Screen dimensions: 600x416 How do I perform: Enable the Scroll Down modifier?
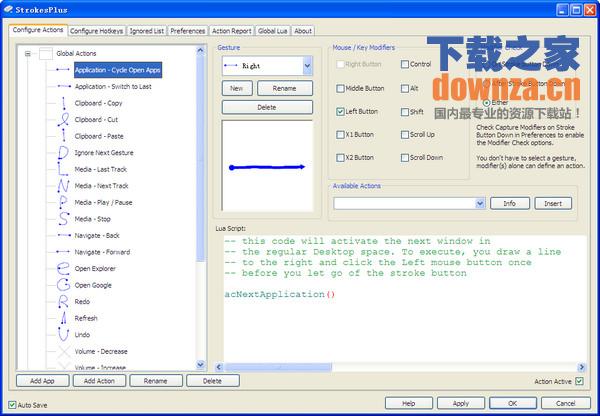click(405, 158)
